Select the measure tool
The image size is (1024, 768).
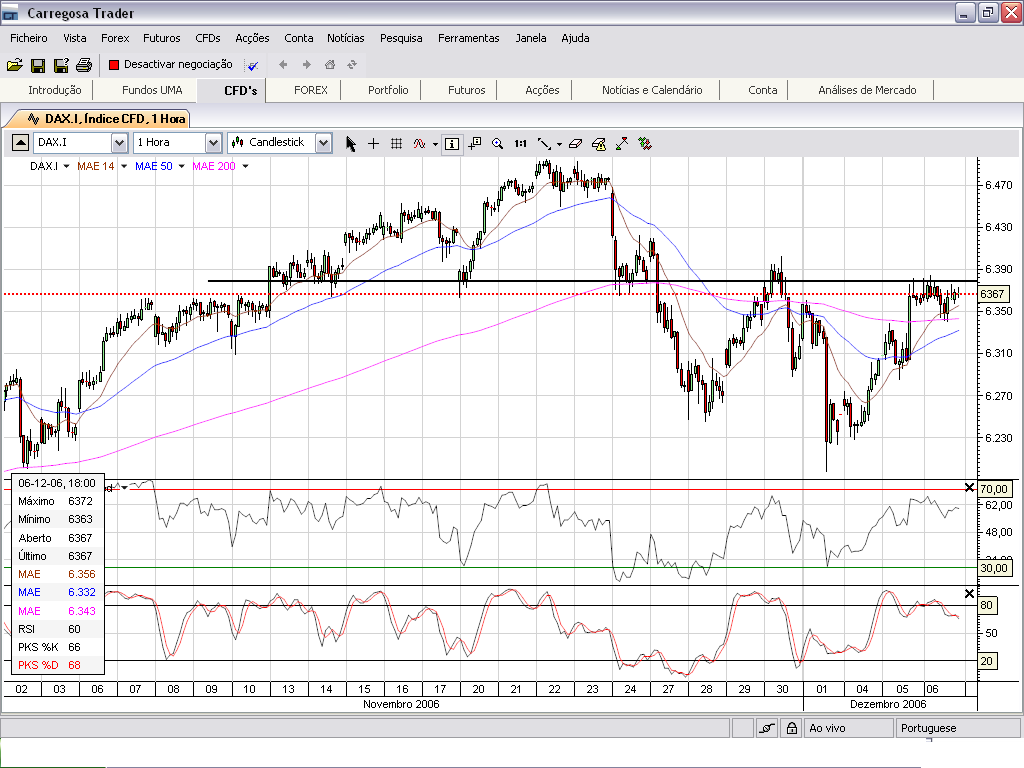click(x=623, y=143)
